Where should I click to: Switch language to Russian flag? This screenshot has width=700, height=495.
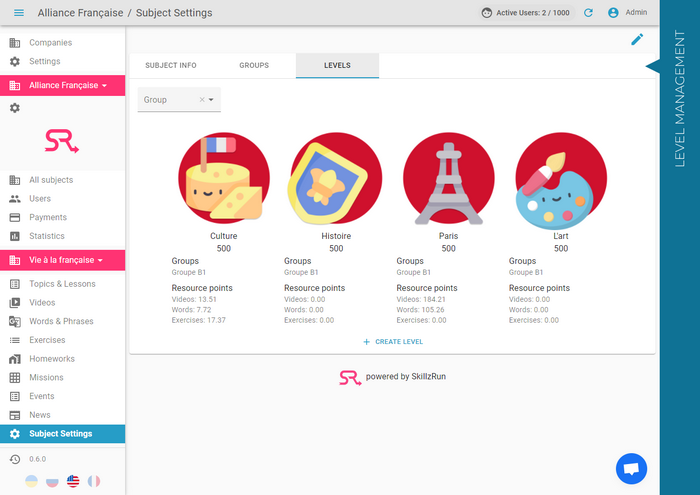pyautogui.click(x=52, y=481)
